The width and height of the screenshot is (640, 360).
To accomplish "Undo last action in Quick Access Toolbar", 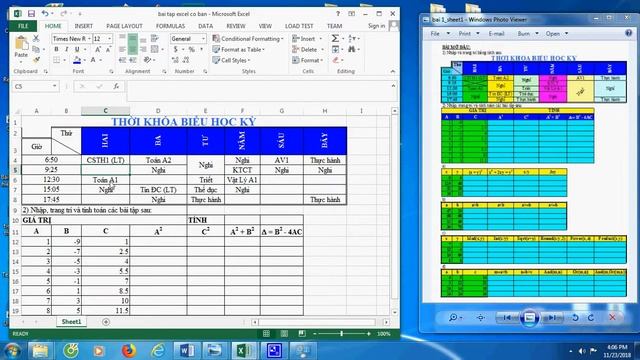I will pyautogui.click(x=44, y=13).
